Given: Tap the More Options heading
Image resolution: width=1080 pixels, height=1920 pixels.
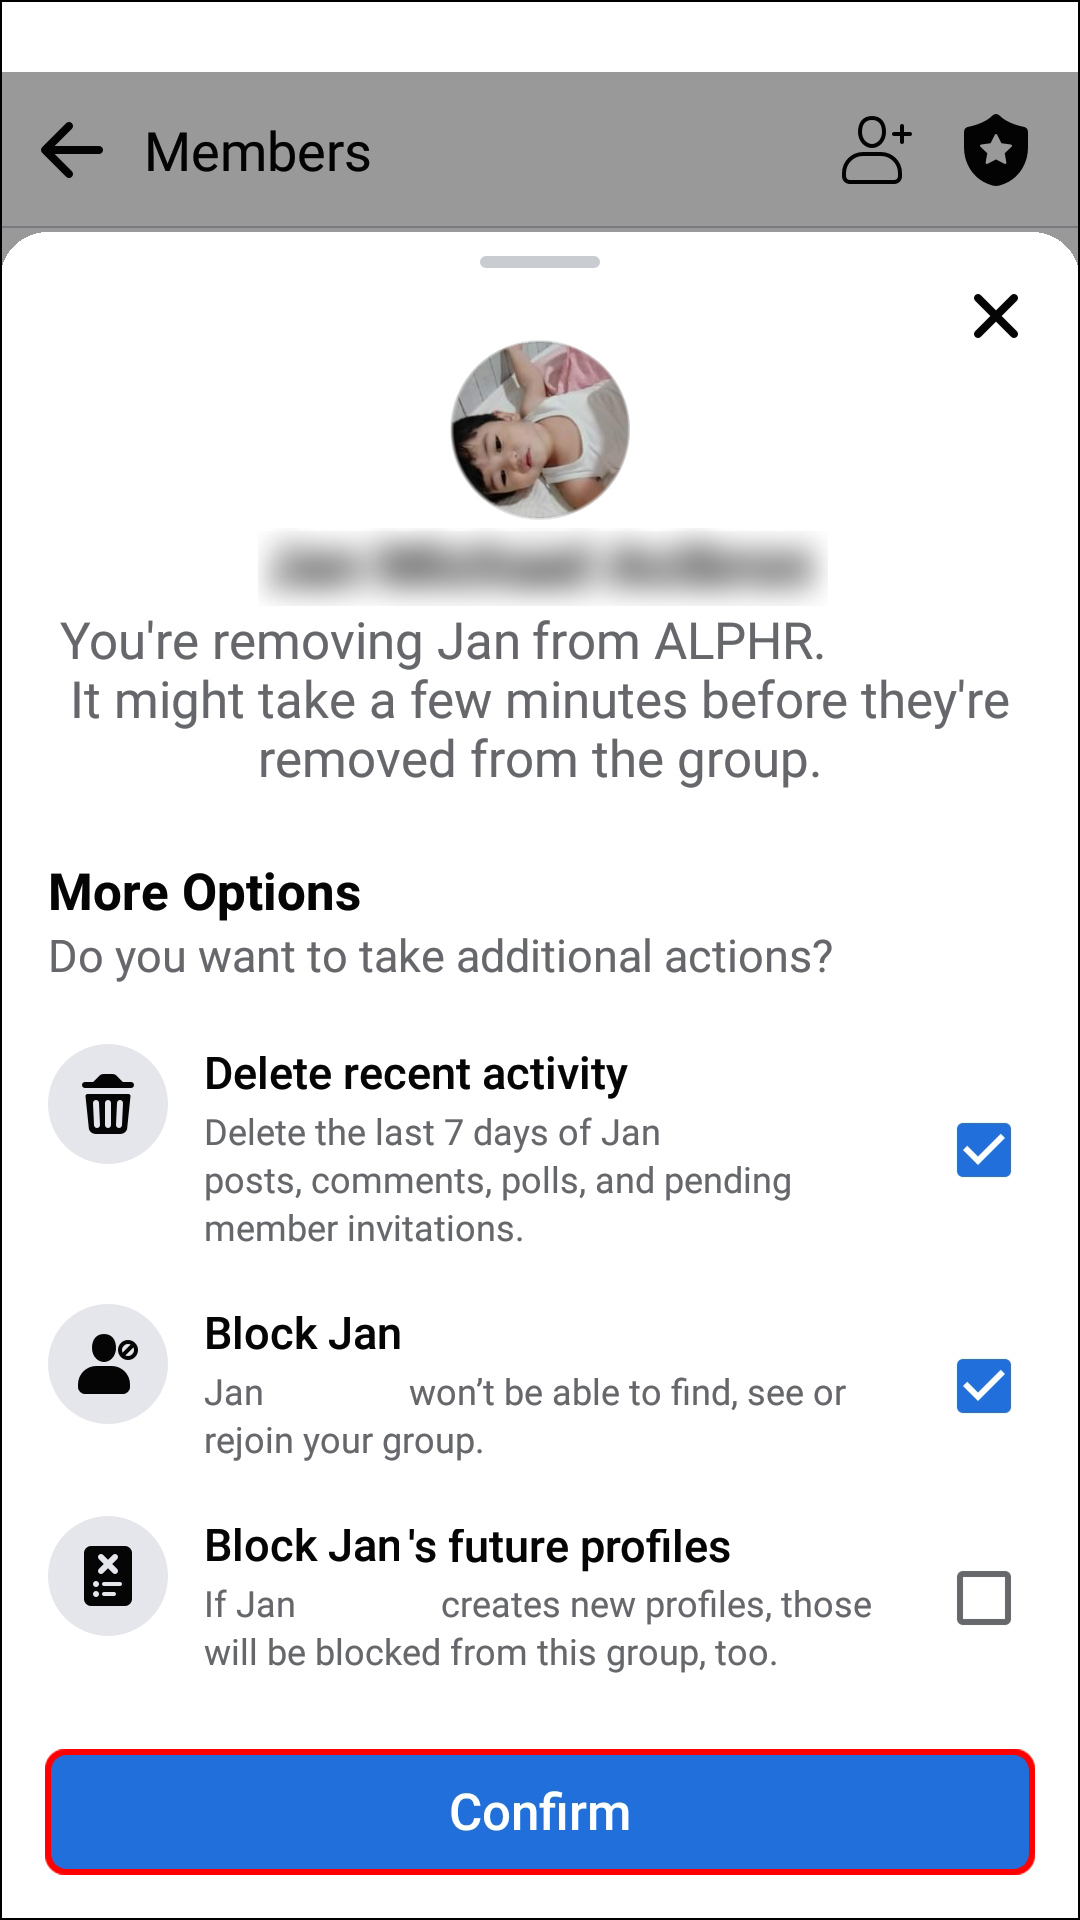Looking at the screenshot, I should click(x=205, y=892).
